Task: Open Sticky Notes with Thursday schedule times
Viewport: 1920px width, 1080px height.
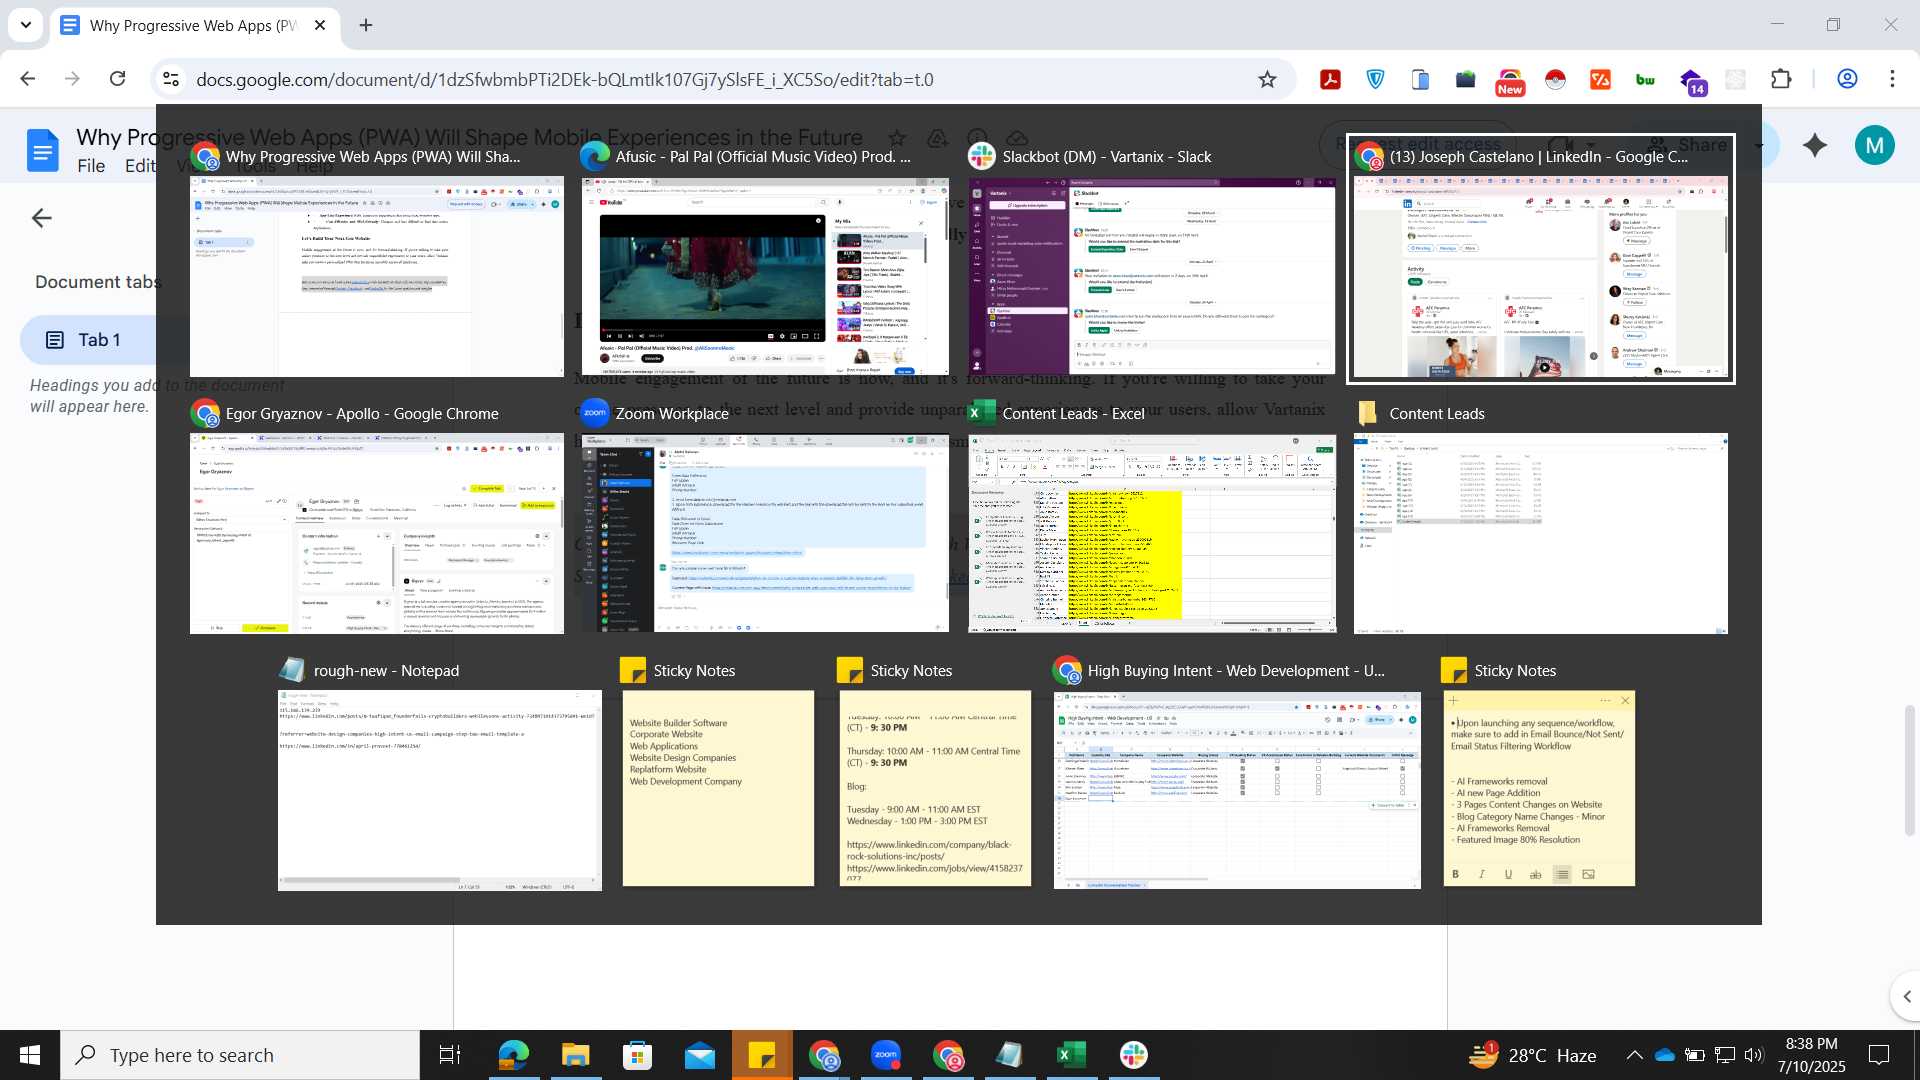Action: pos(935,788)
